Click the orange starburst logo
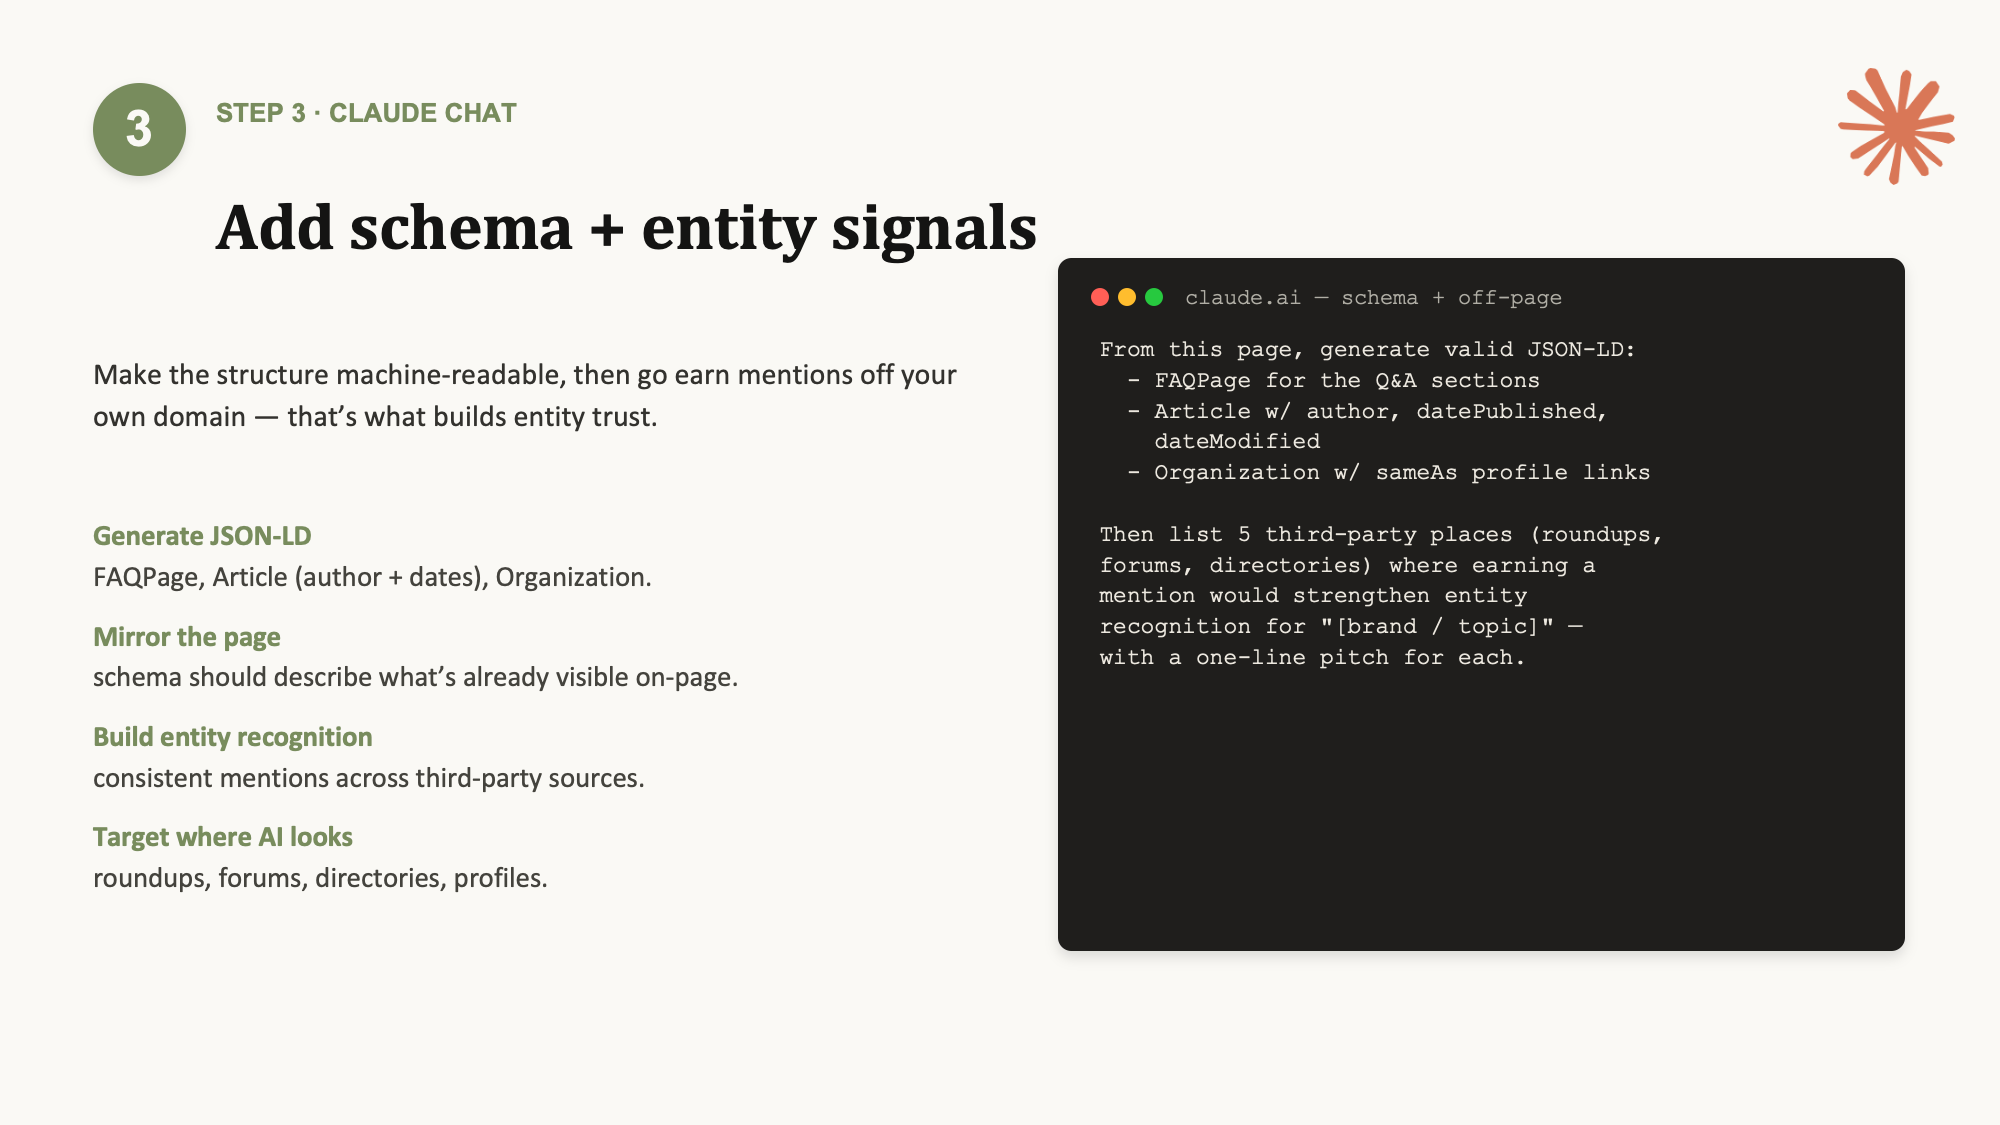The width and height of the screenshot is (2000, 1125). [1896, 126]
